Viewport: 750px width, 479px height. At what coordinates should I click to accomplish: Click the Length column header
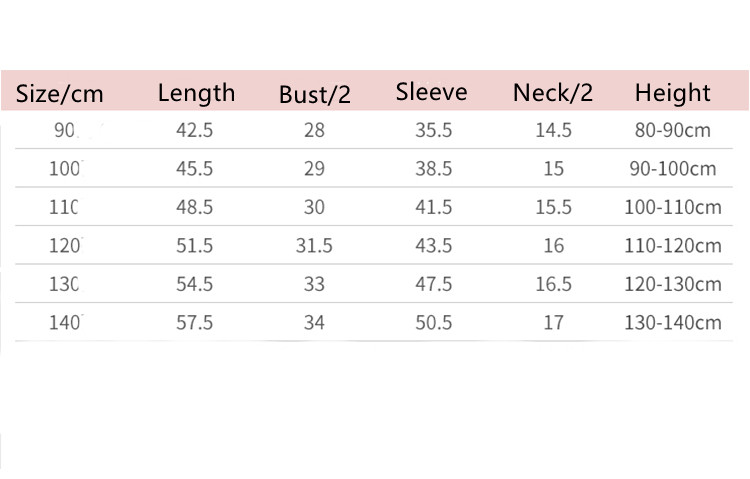click(196, 93)
